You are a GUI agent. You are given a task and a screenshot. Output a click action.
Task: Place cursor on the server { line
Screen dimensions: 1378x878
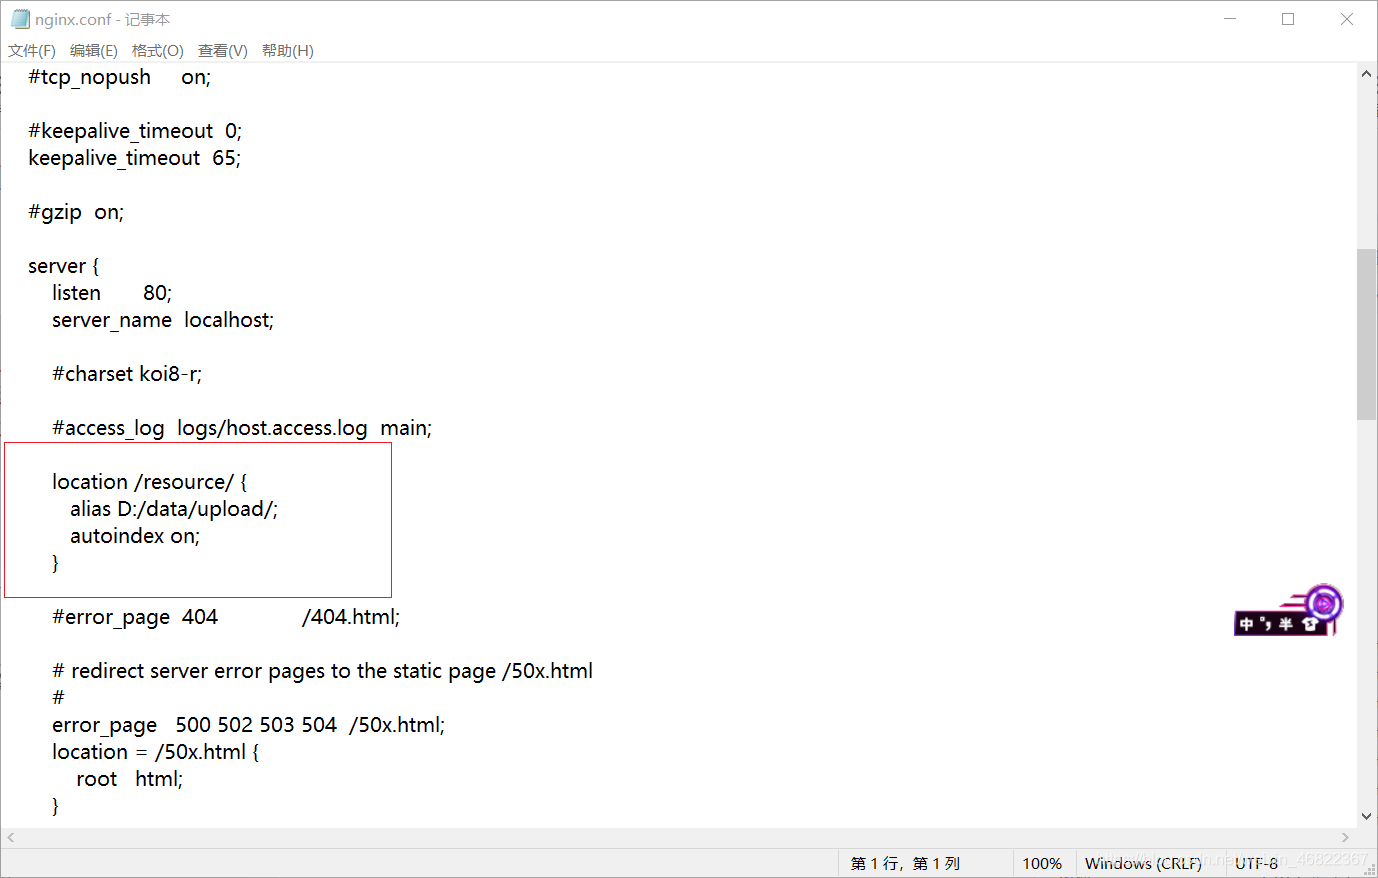coord(64,267)
